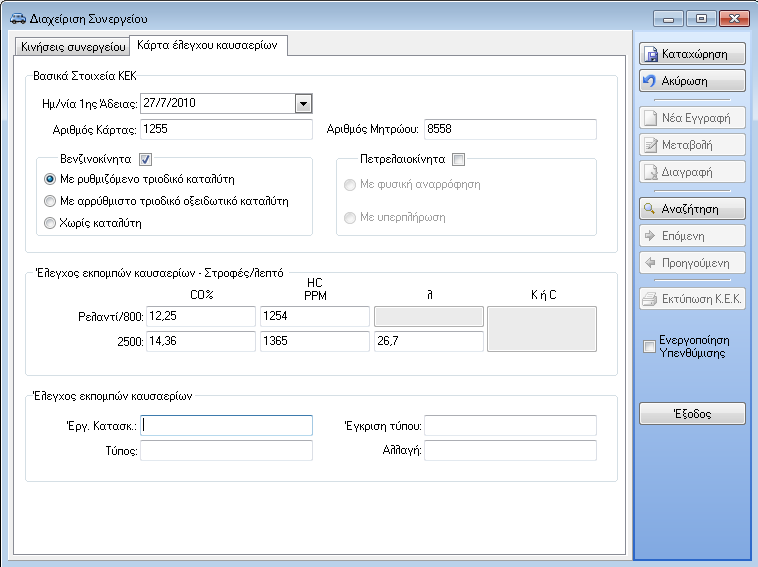Select Με ρυθμιζόμενο τριοδικό καταλύτη radio
Screen dimensions: 758x567
point(49,179)
